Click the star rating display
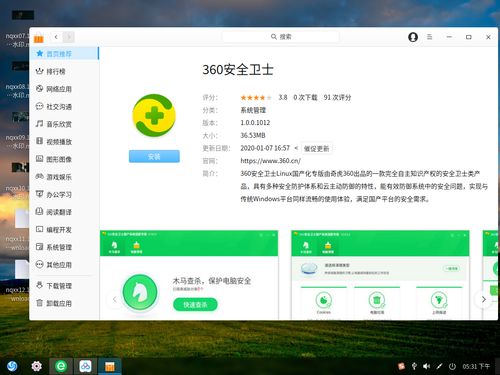Image resolution: width=500 pixels, height=375 pixels. 256,98
